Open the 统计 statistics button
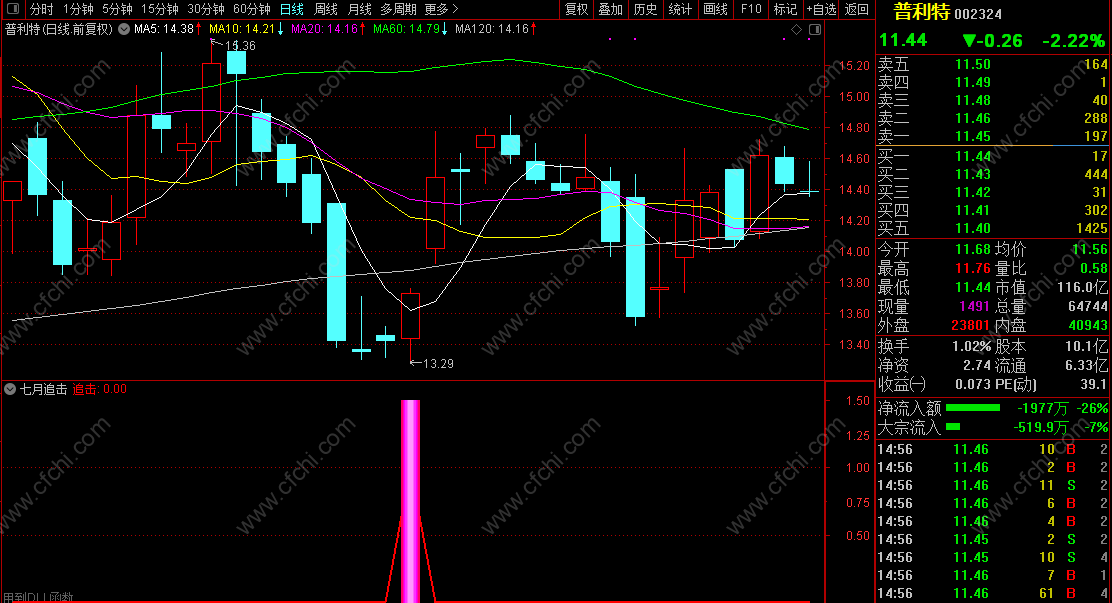This screenshot has height=603, width=1112. [x=679, y=9]
